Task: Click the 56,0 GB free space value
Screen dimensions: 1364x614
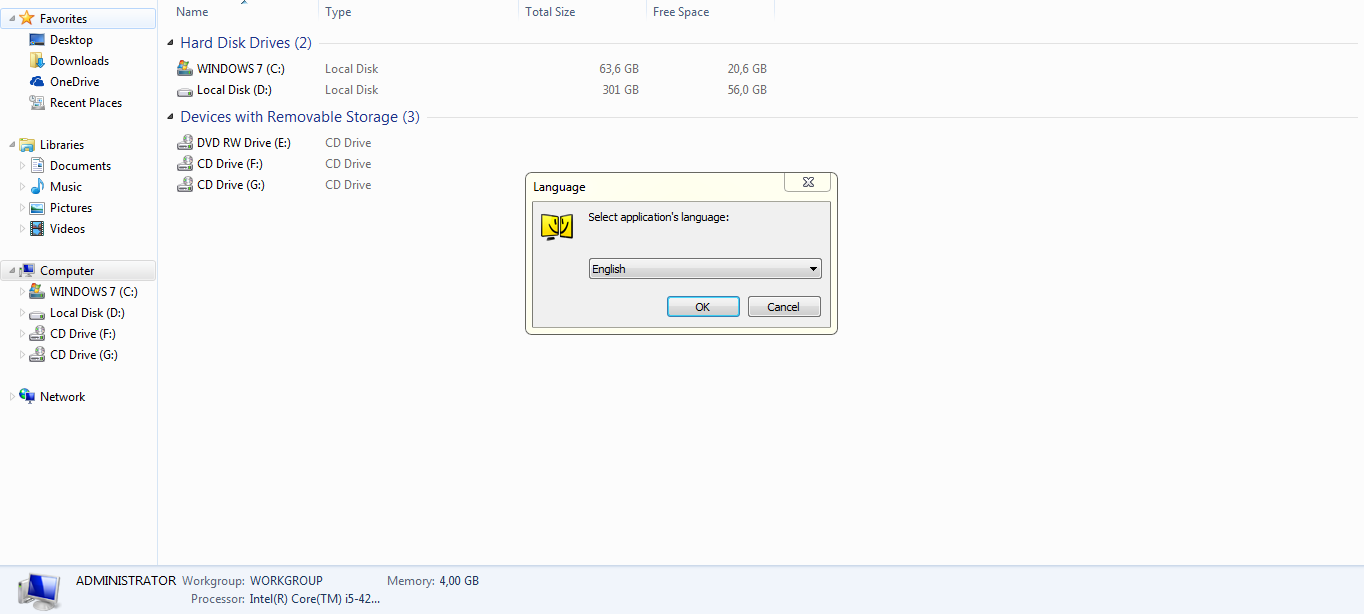Action: [x=747, y=90]
